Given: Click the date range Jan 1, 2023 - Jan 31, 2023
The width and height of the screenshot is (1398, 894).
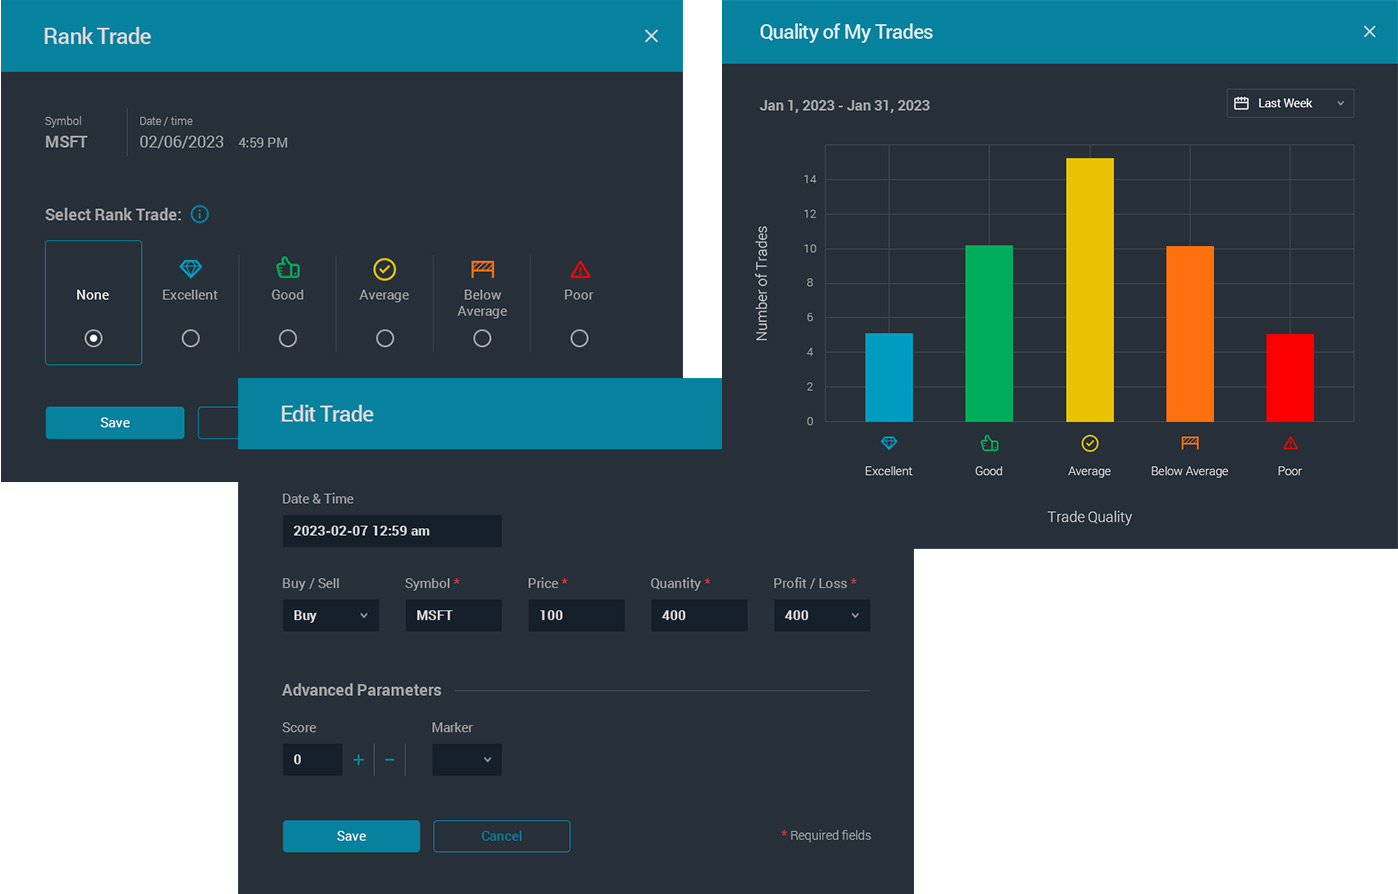Looking at the screenshot, I should (x=845, y=105).
